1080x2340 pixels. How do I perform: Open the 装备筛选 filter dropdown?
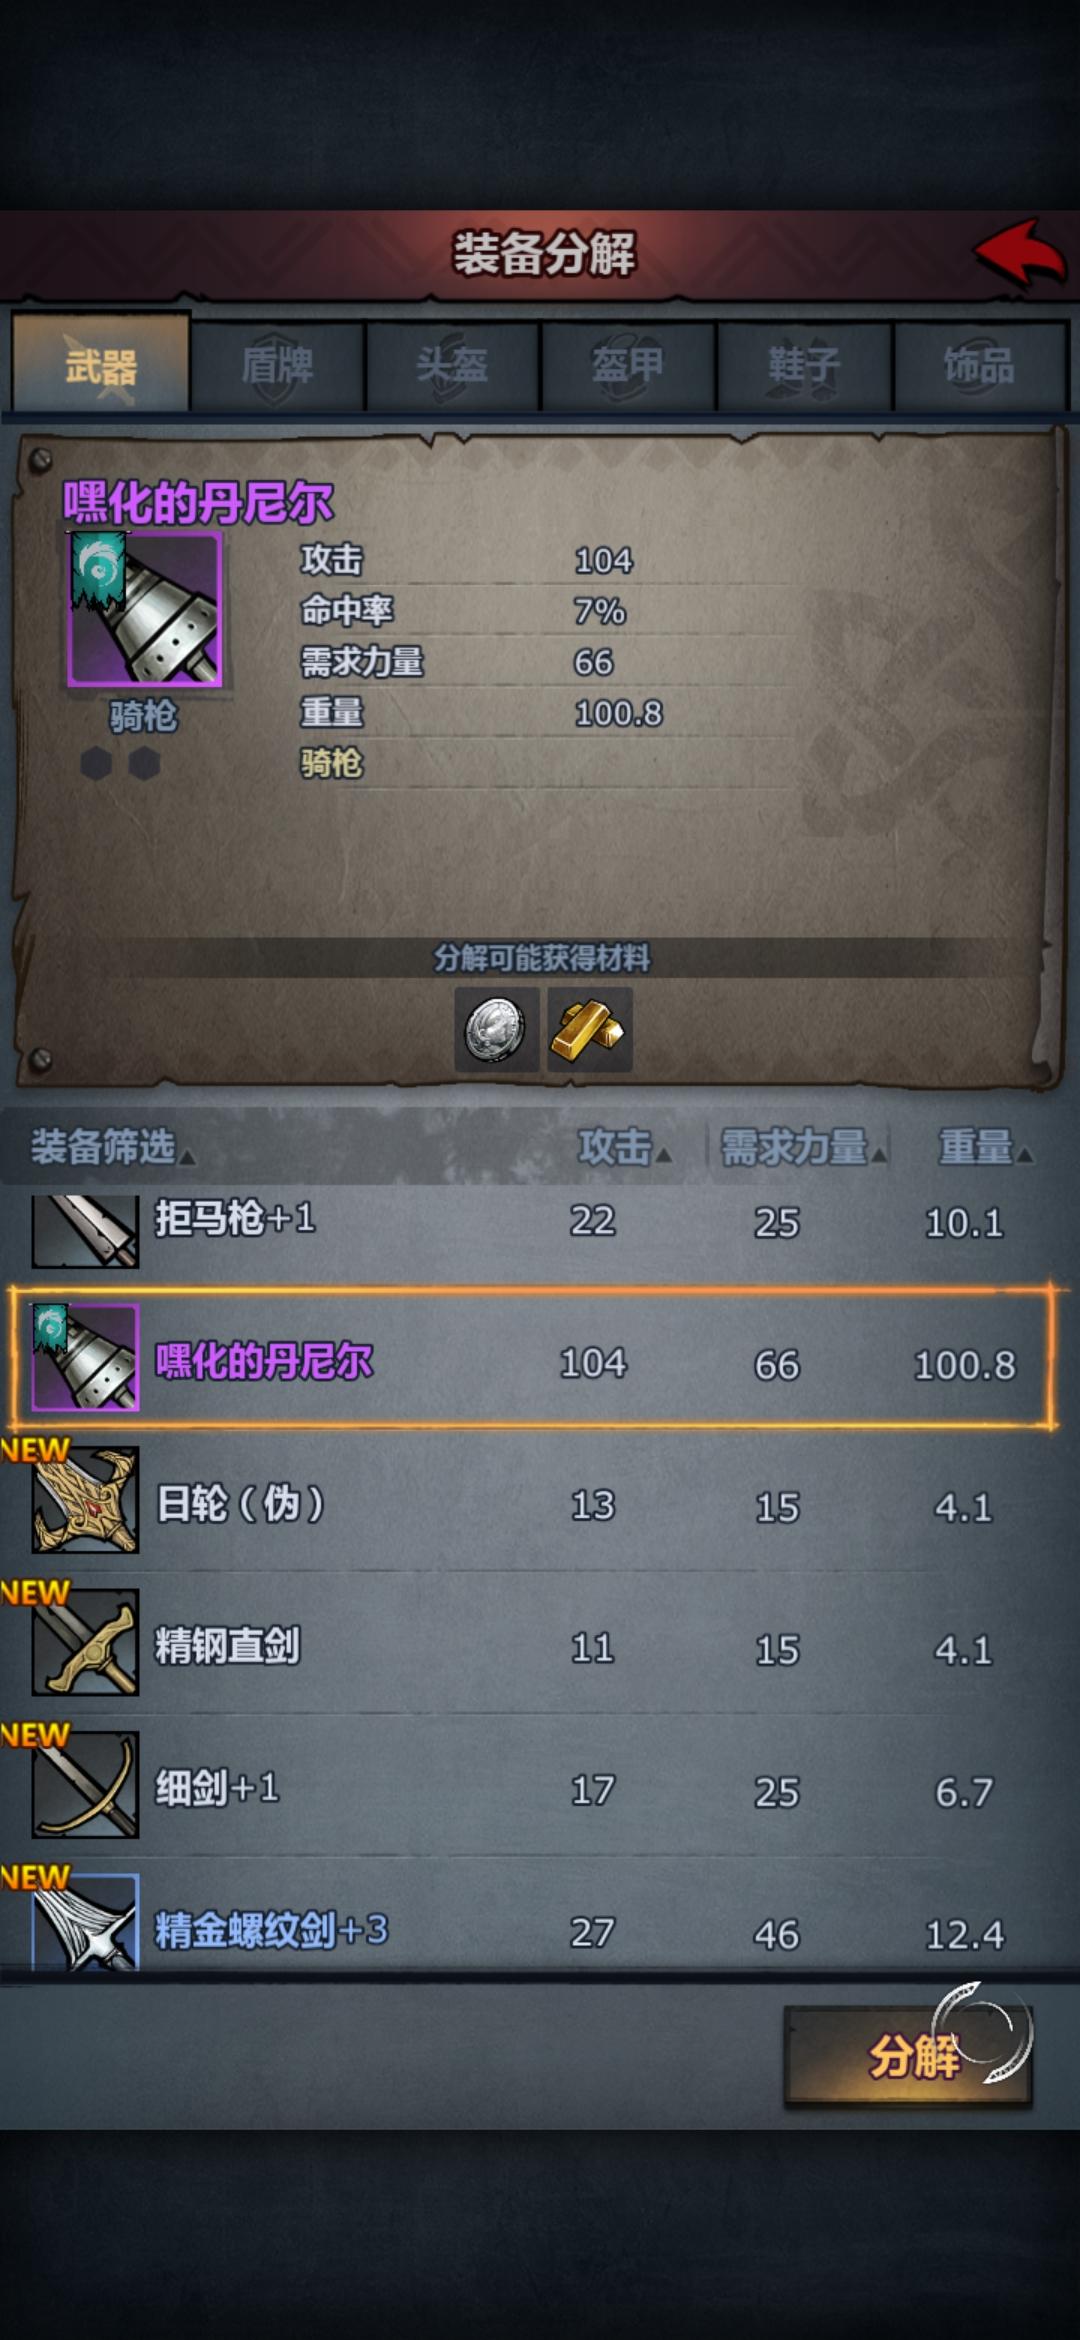coord(112,1147)
